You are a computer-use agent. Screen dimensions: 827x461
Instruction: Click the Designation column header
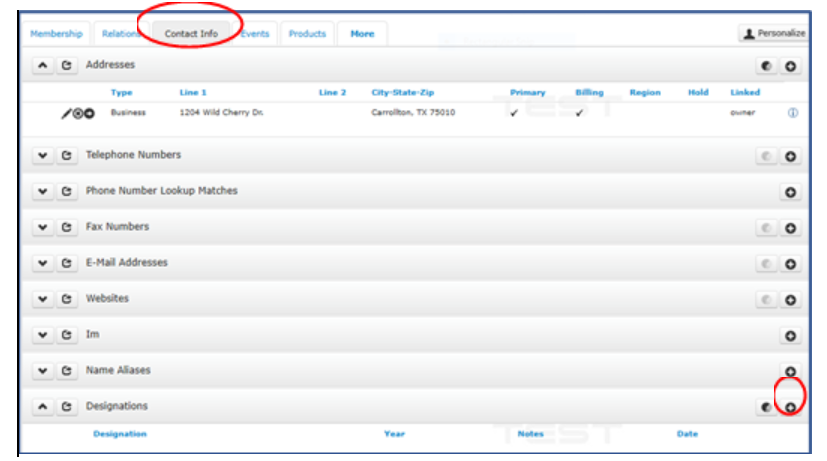coord(120,434)
